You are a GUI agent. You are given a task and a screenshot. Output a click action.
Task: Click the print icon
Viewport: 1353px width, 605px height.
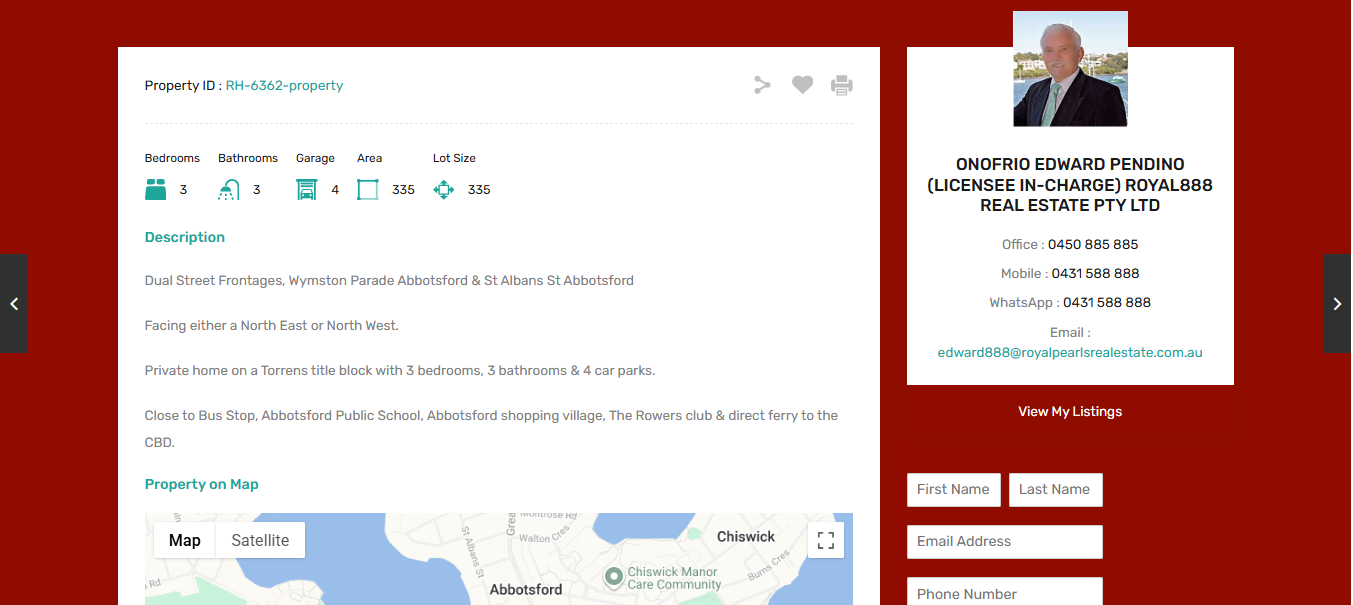tap(842, 85)
